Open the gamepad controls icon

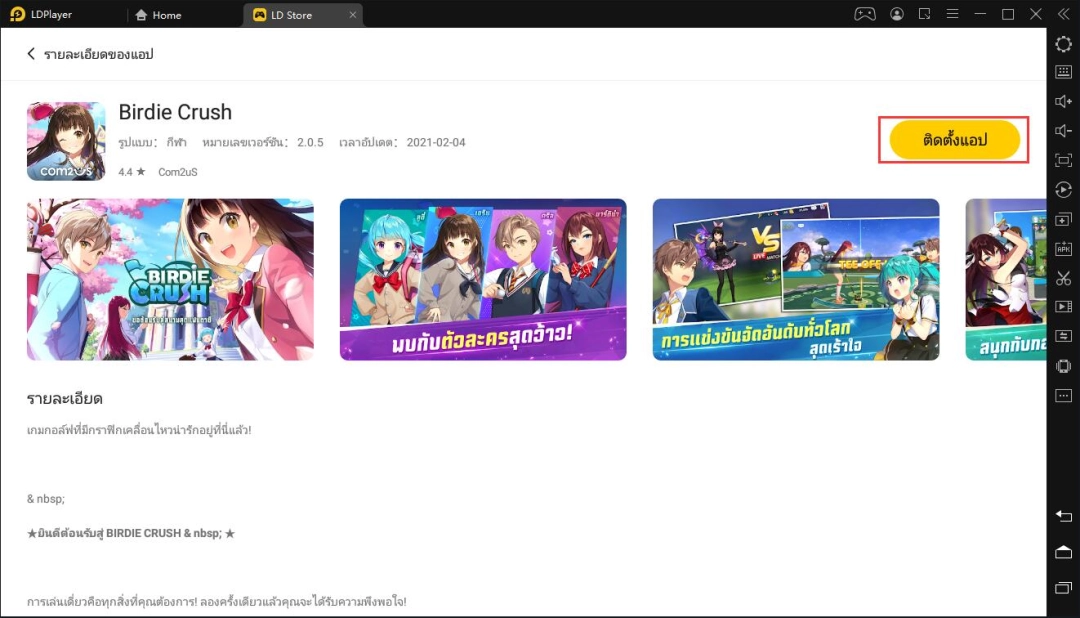(x=864, y=14)
